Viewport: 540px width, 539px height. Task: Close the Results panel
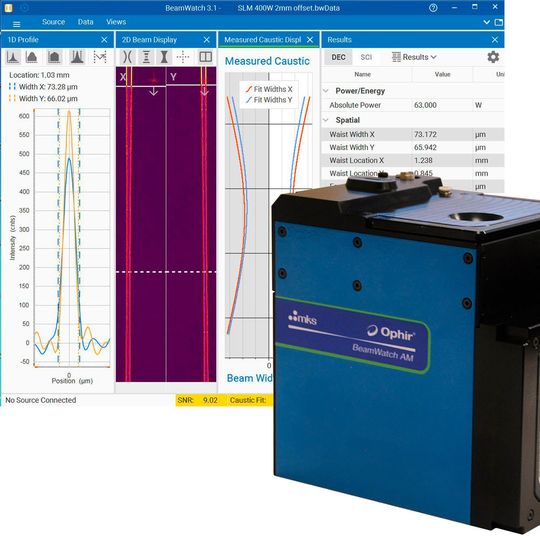pos(495,40)
